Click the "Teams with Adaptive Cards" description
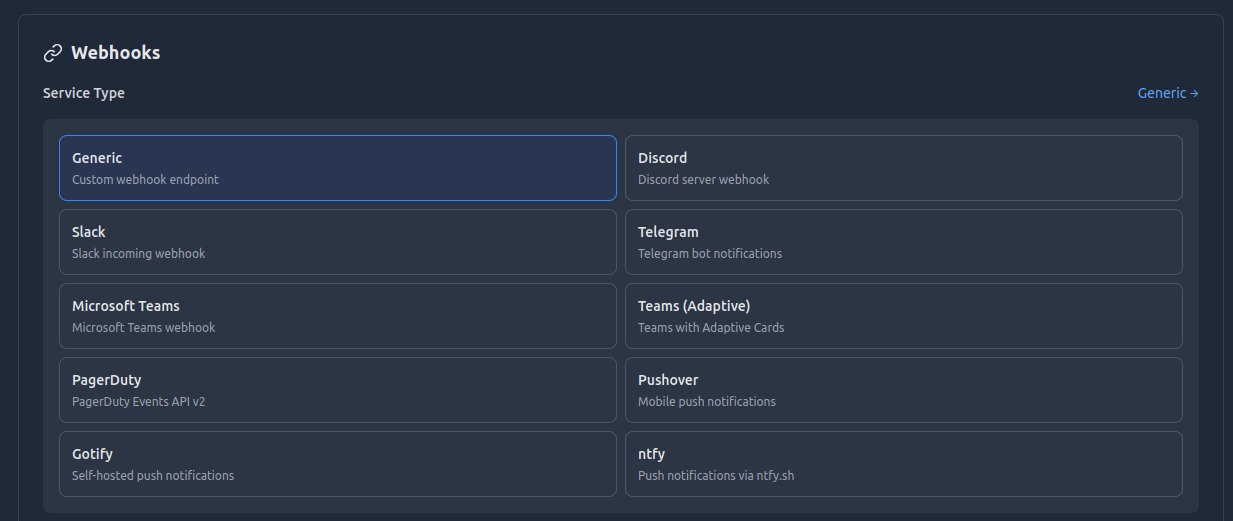Viewport: 1233px width, 521px height. point(711,328)
